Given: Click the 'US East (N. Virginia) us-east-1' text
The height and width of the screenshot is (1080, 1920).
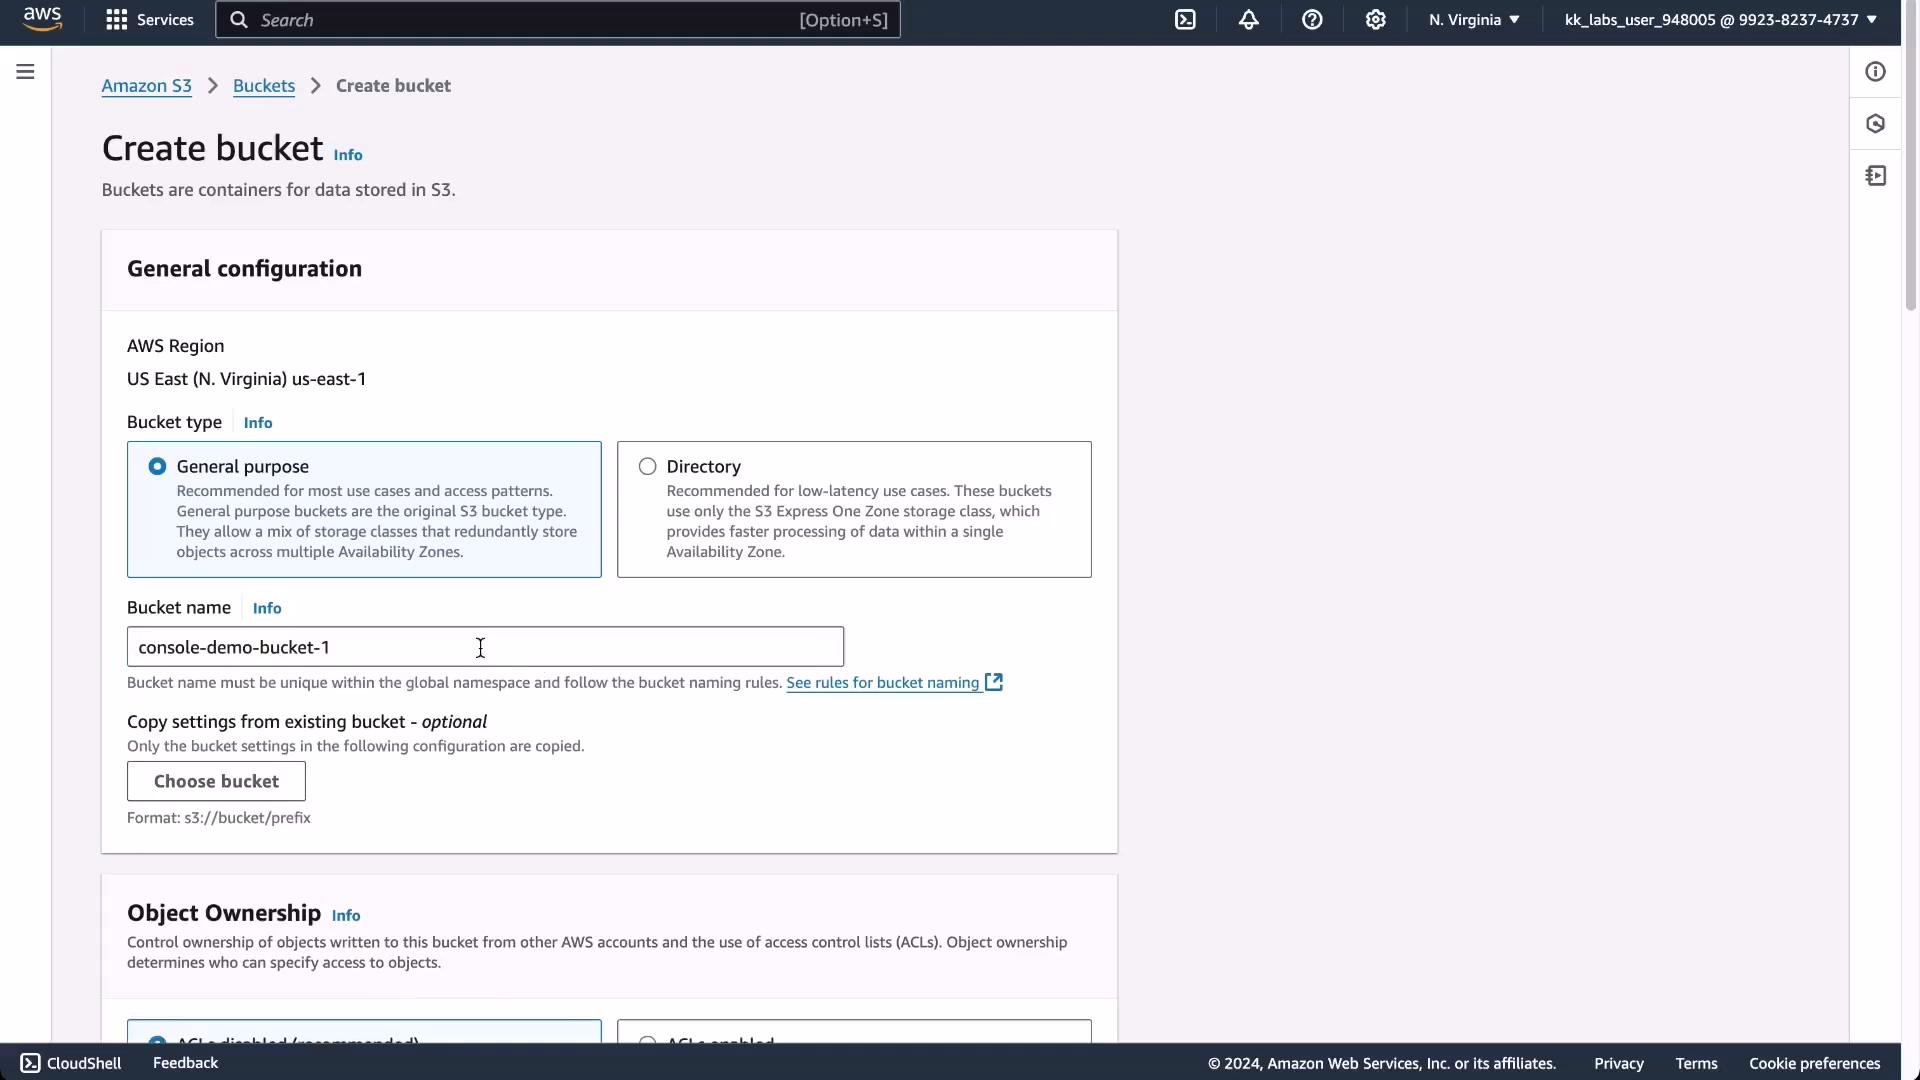Looking at the screenshot, I should [x=246, y=379].
